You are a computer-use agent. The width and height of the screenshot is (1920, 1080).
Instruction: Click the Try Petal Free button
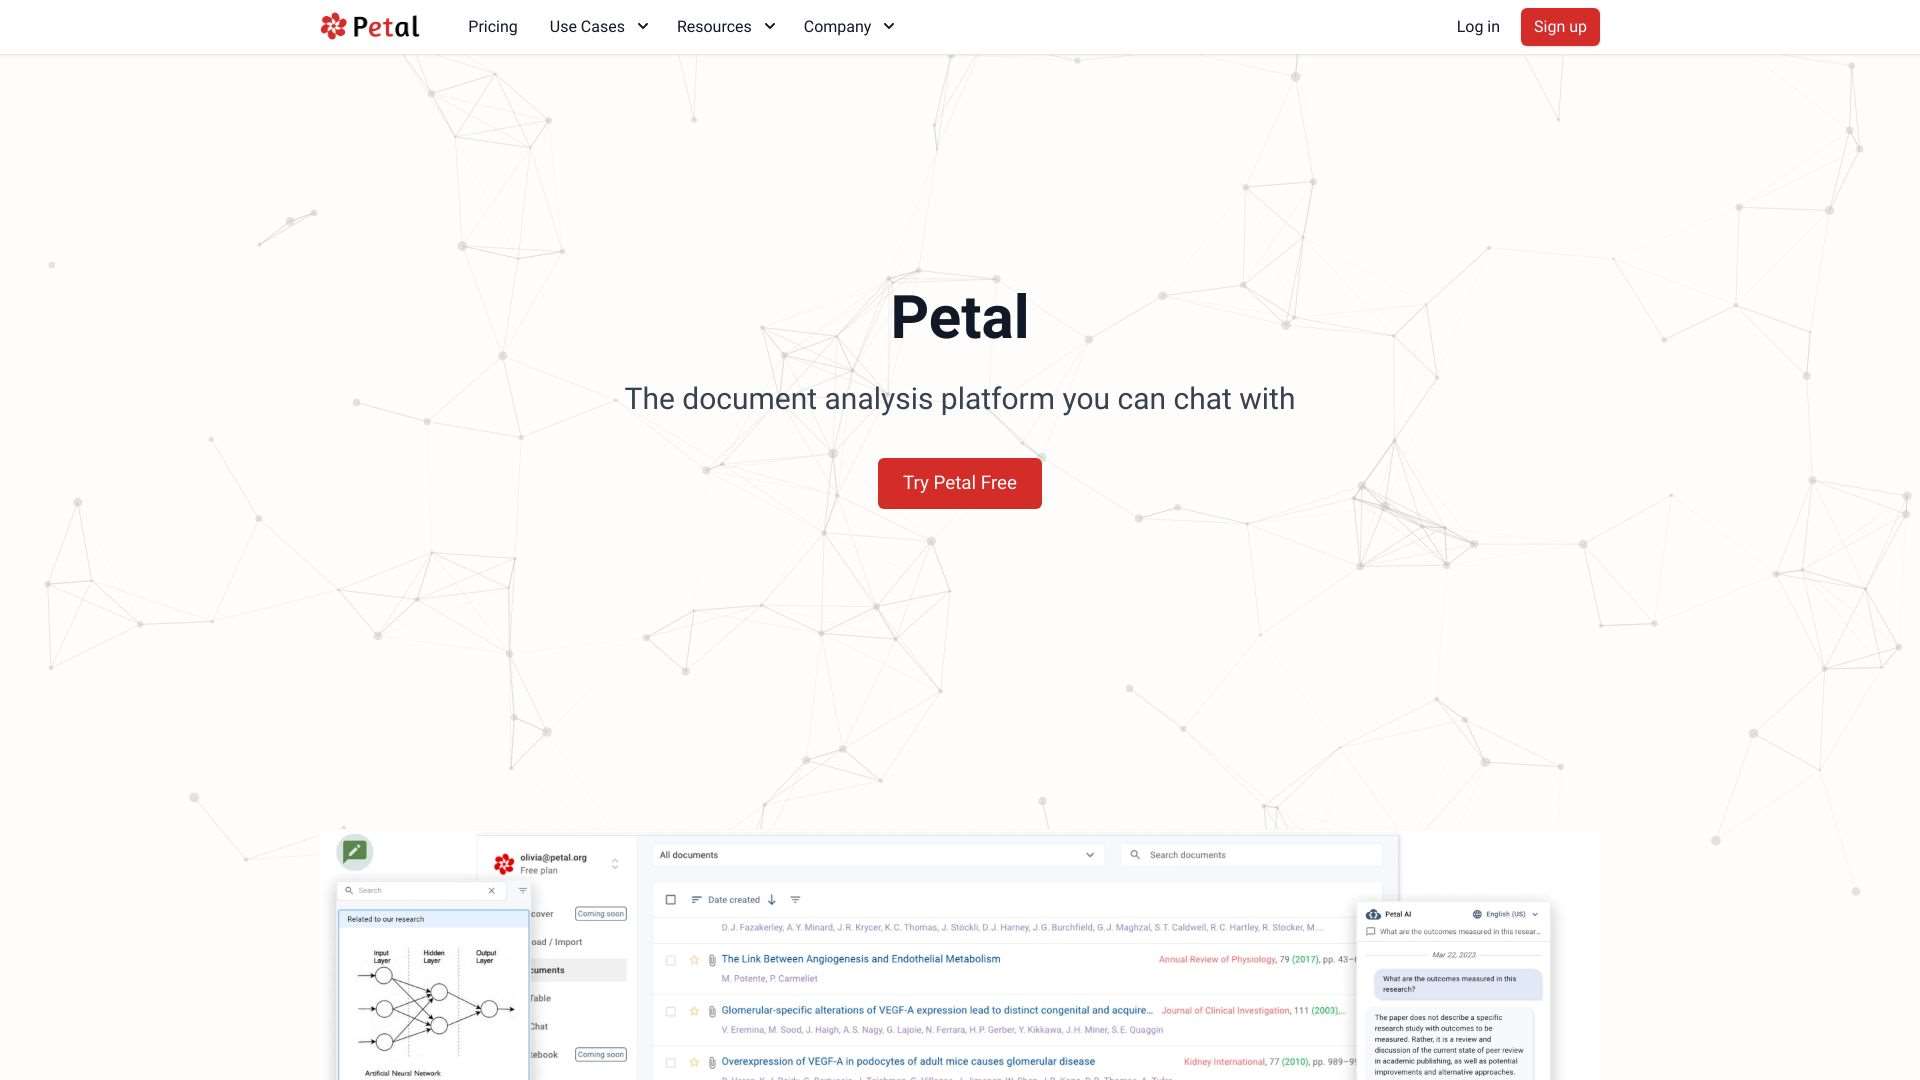click(x=959, y=483)
